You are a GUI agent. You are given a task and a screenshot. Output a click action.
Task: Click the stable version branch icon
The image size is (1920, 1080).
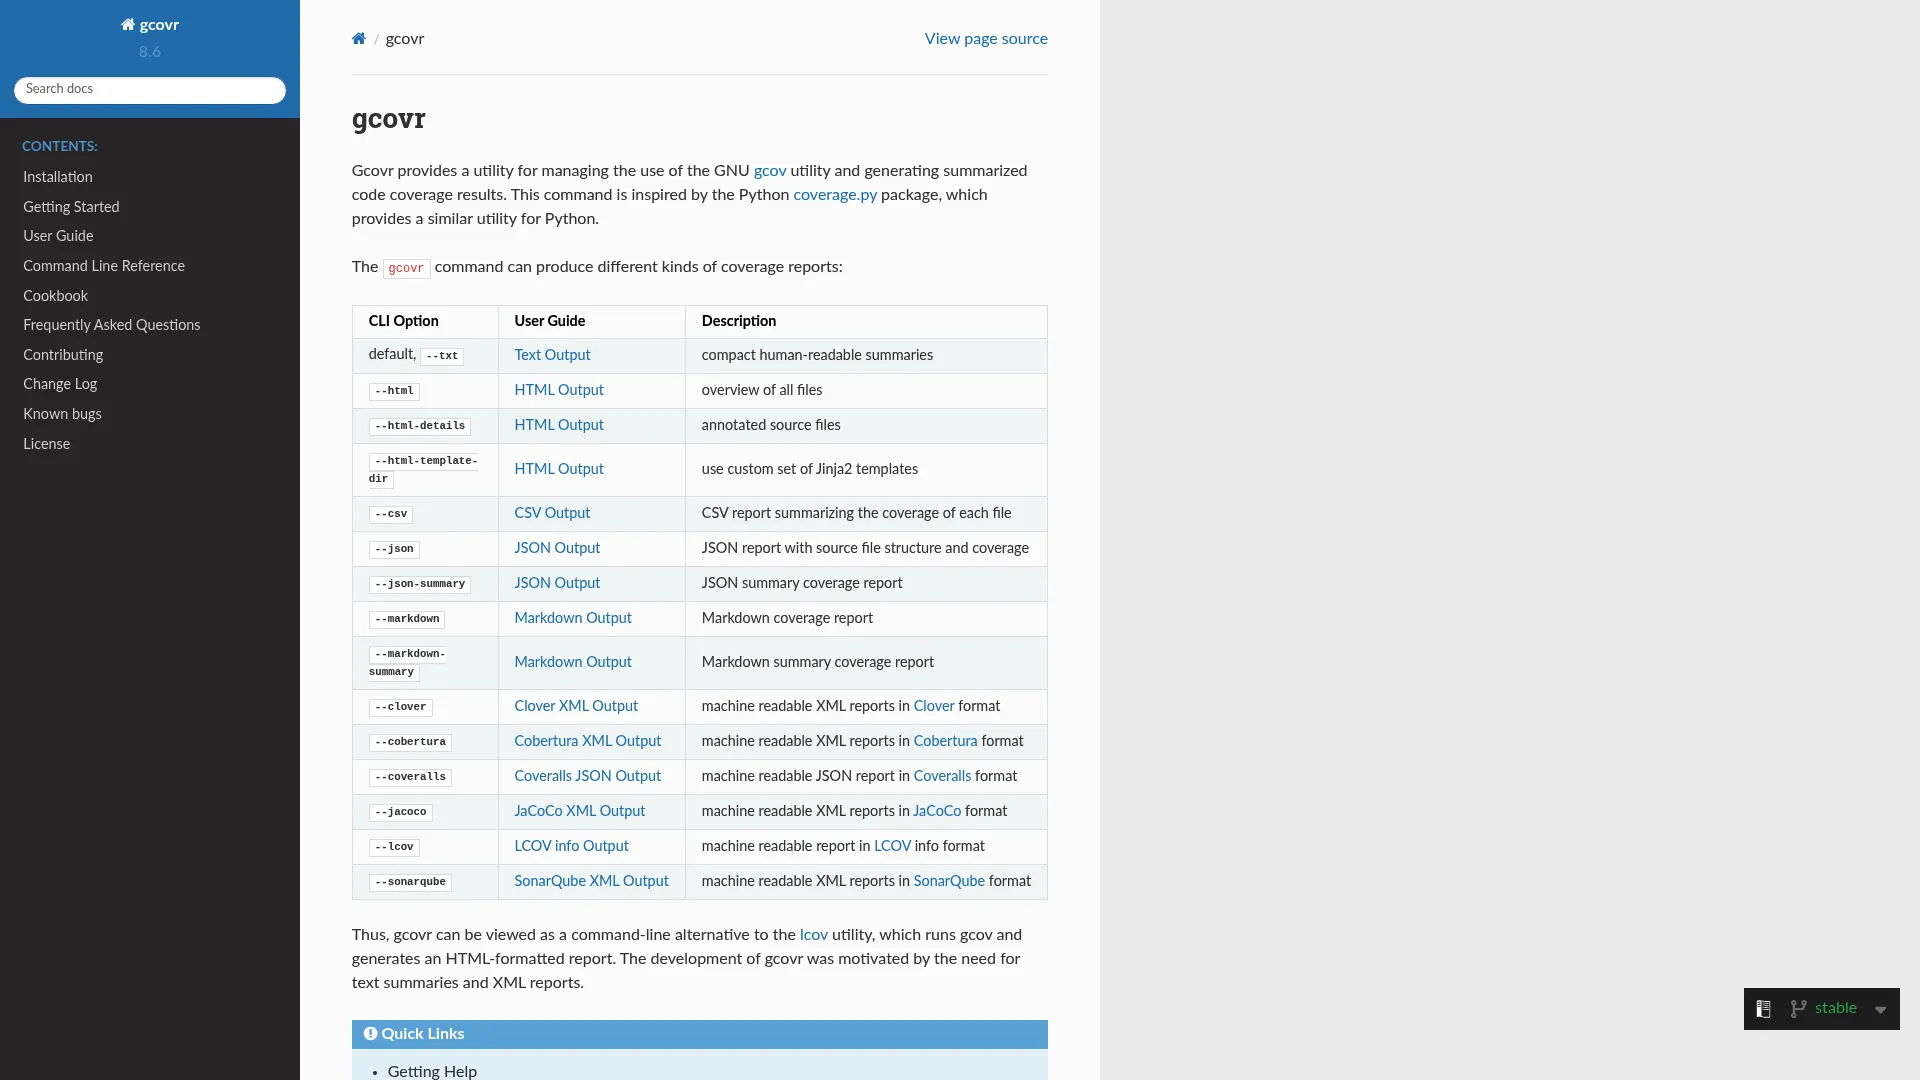coord(1798,1009)
